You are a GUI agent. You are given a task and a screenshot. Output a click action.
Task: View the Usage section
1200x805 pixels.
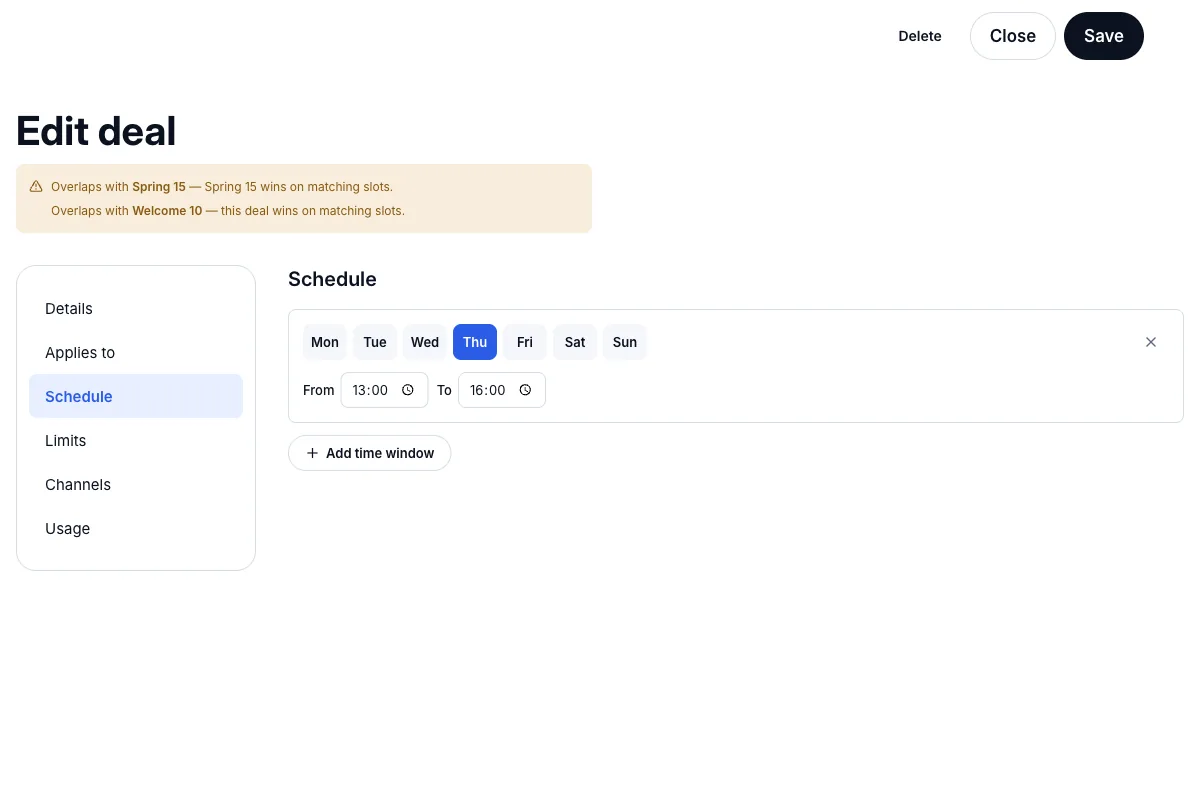[136, 528]
